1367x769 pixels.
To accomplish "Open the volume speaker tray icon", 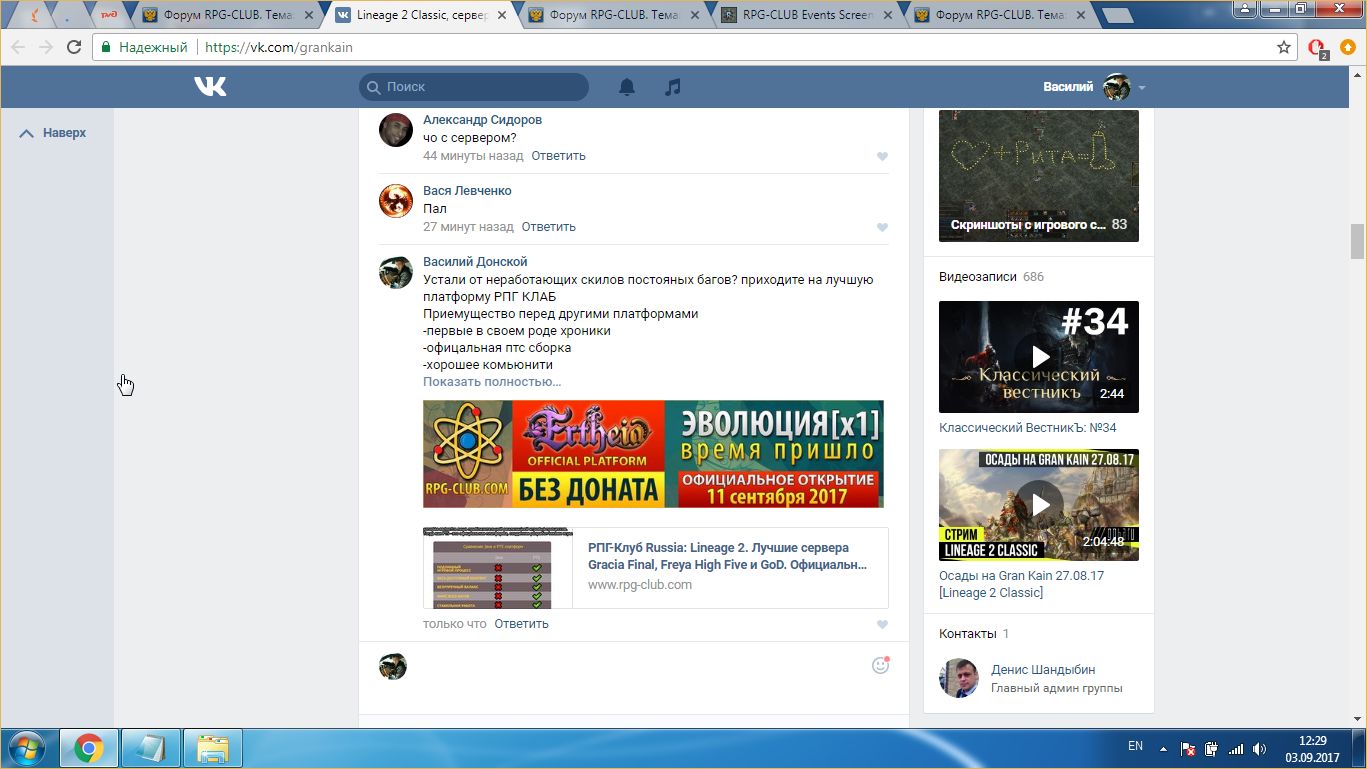I will tap(1260, 748).
